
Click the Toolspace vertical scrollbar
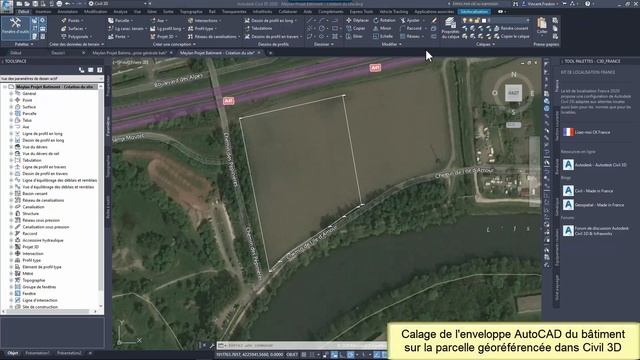[x=101, y=195]
